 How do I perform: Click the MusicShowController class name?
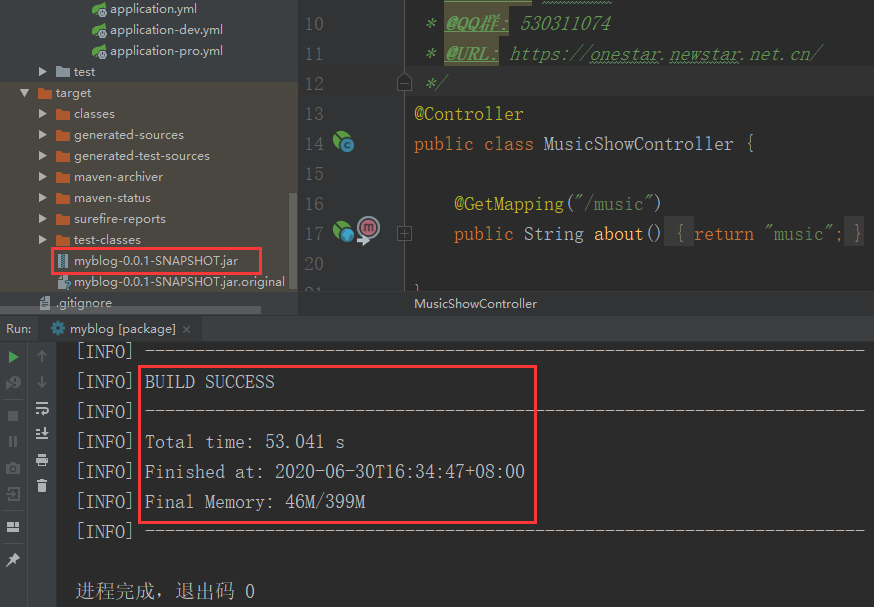(638, 144)
